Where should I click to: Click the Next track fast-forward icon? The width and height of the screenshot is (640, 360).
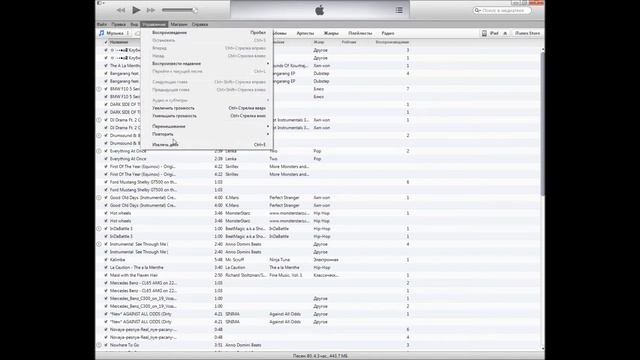click(151, 10)
